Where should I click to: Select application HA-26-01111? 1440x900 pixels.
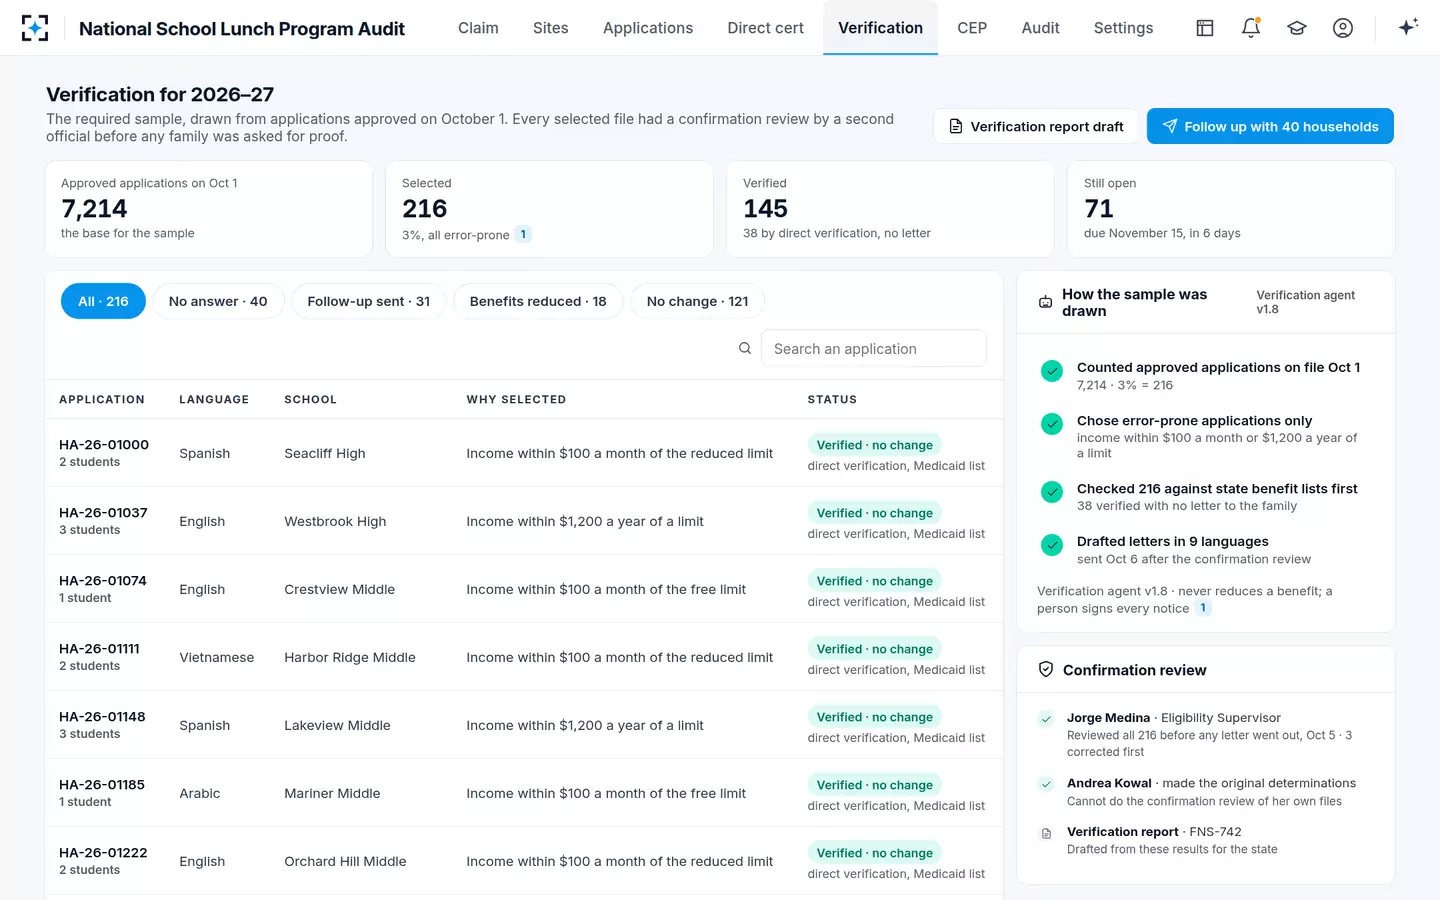click(x=99, y=649)
